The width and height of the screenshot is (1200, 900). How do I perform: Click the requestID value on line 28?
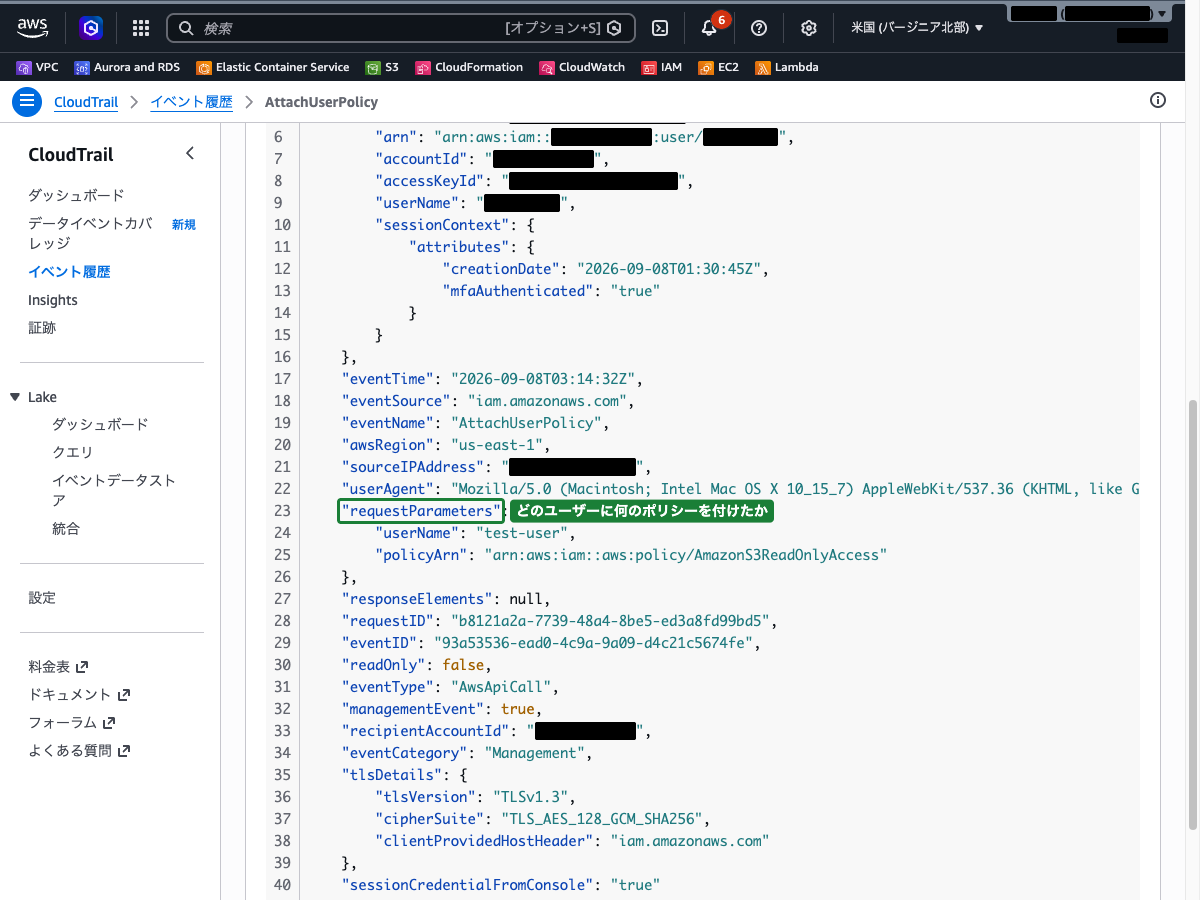click(x=609, y=621)
